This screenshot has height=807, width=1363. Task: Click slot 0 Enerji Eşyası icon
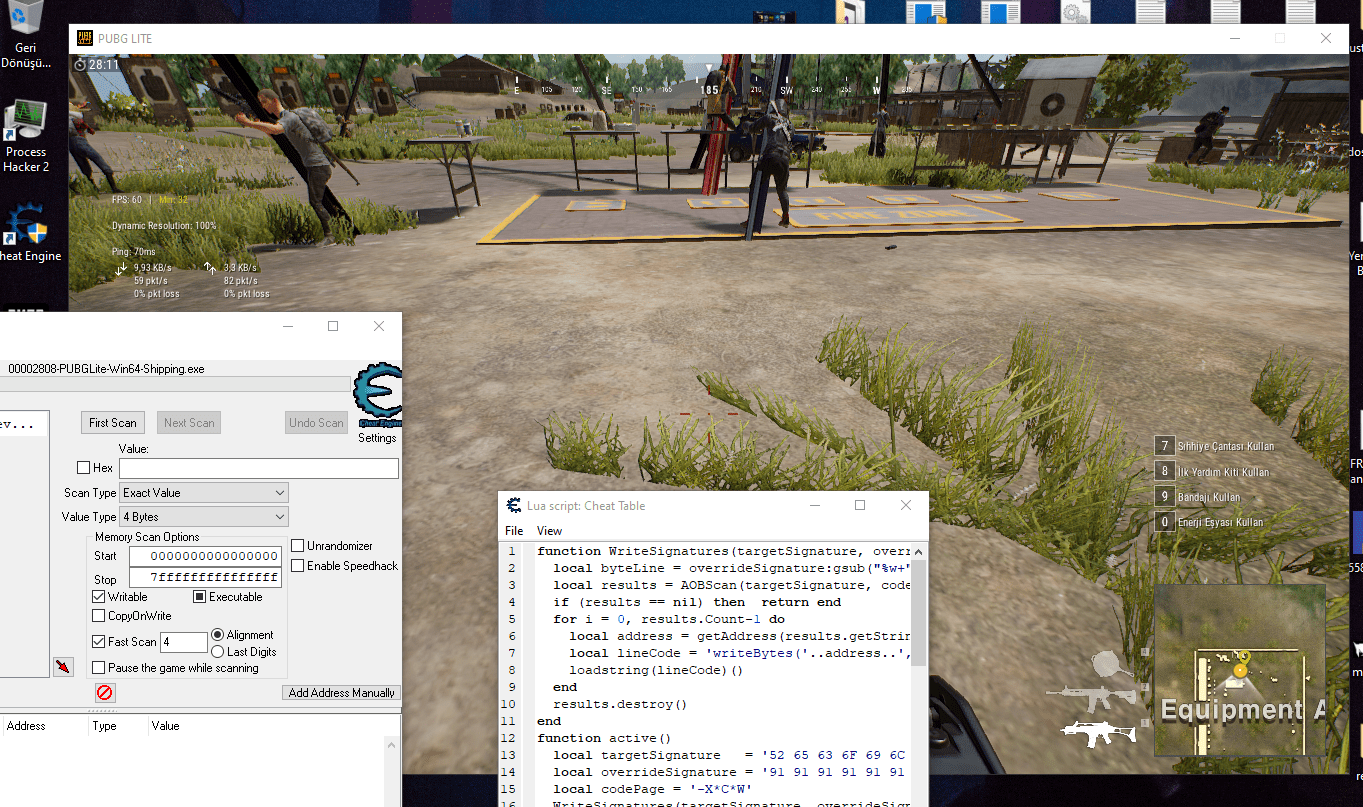point(1164,522)
